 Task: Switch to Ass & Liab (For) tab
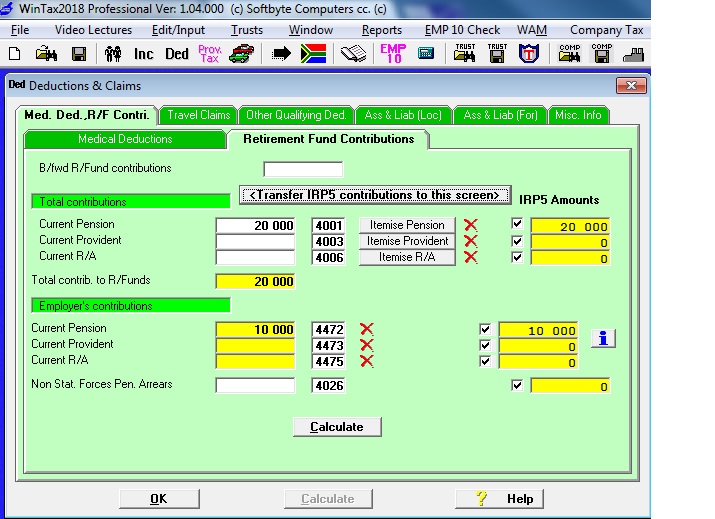501,115
